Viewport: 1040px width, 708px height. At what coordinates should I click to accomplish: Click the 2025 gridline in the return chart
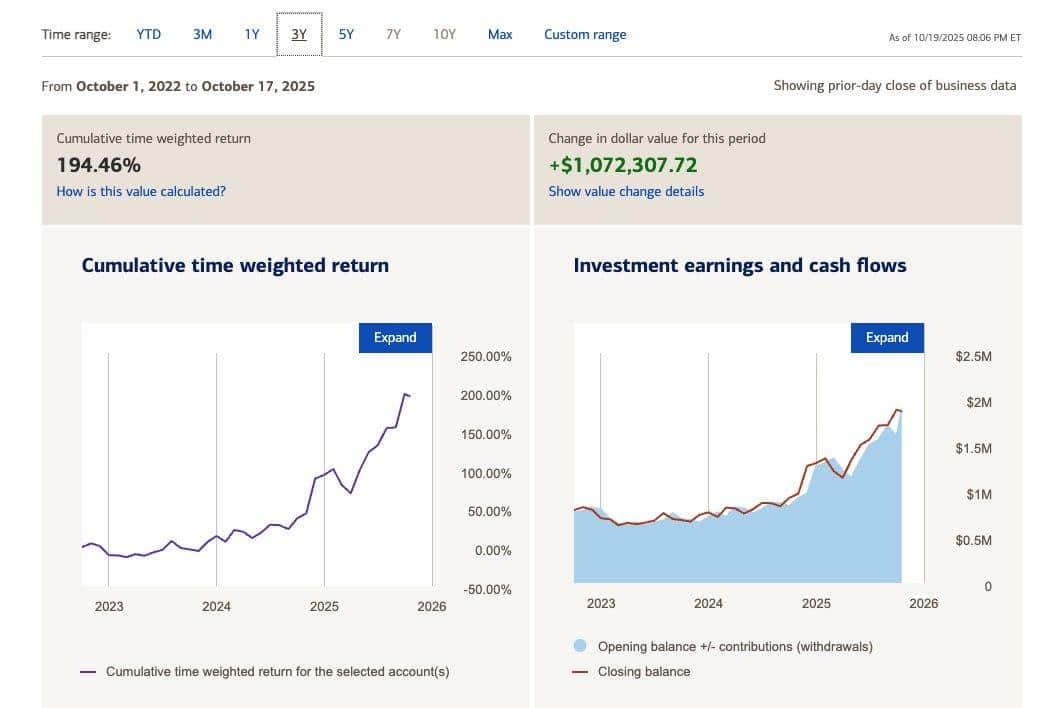coord(324,450)
